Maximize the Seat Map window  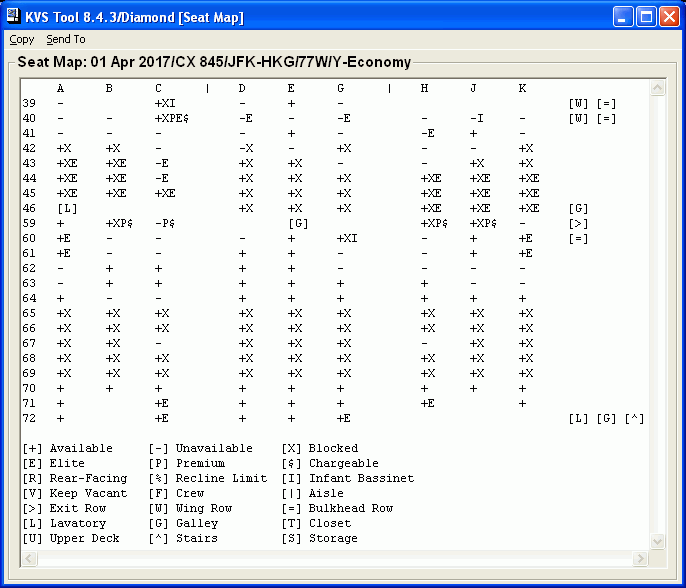pos(646,17)
